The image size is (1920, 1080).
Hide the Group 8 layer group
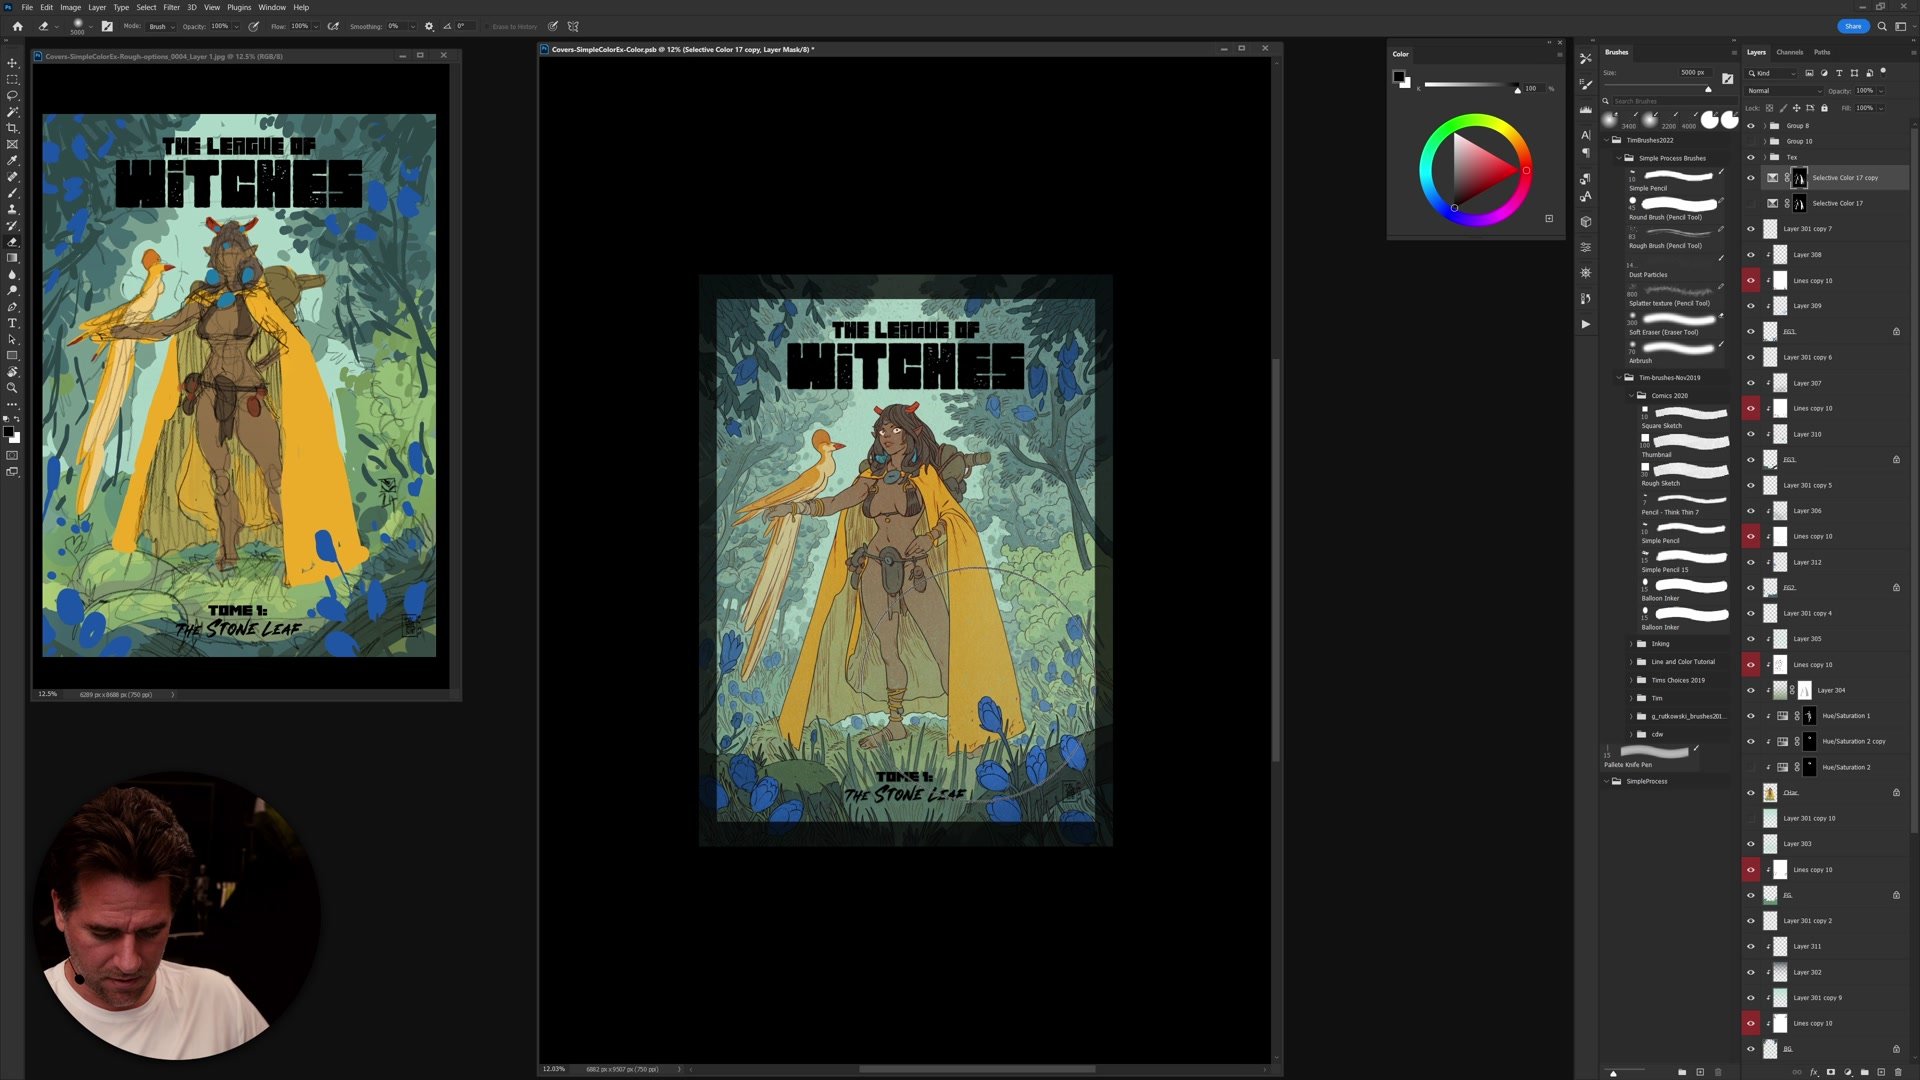click(1750, 126)
